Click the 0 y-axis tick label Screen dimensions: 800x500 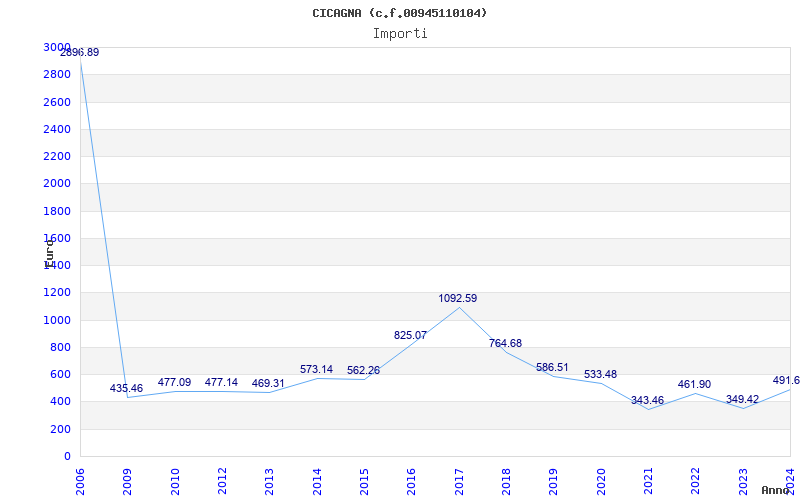67,457
